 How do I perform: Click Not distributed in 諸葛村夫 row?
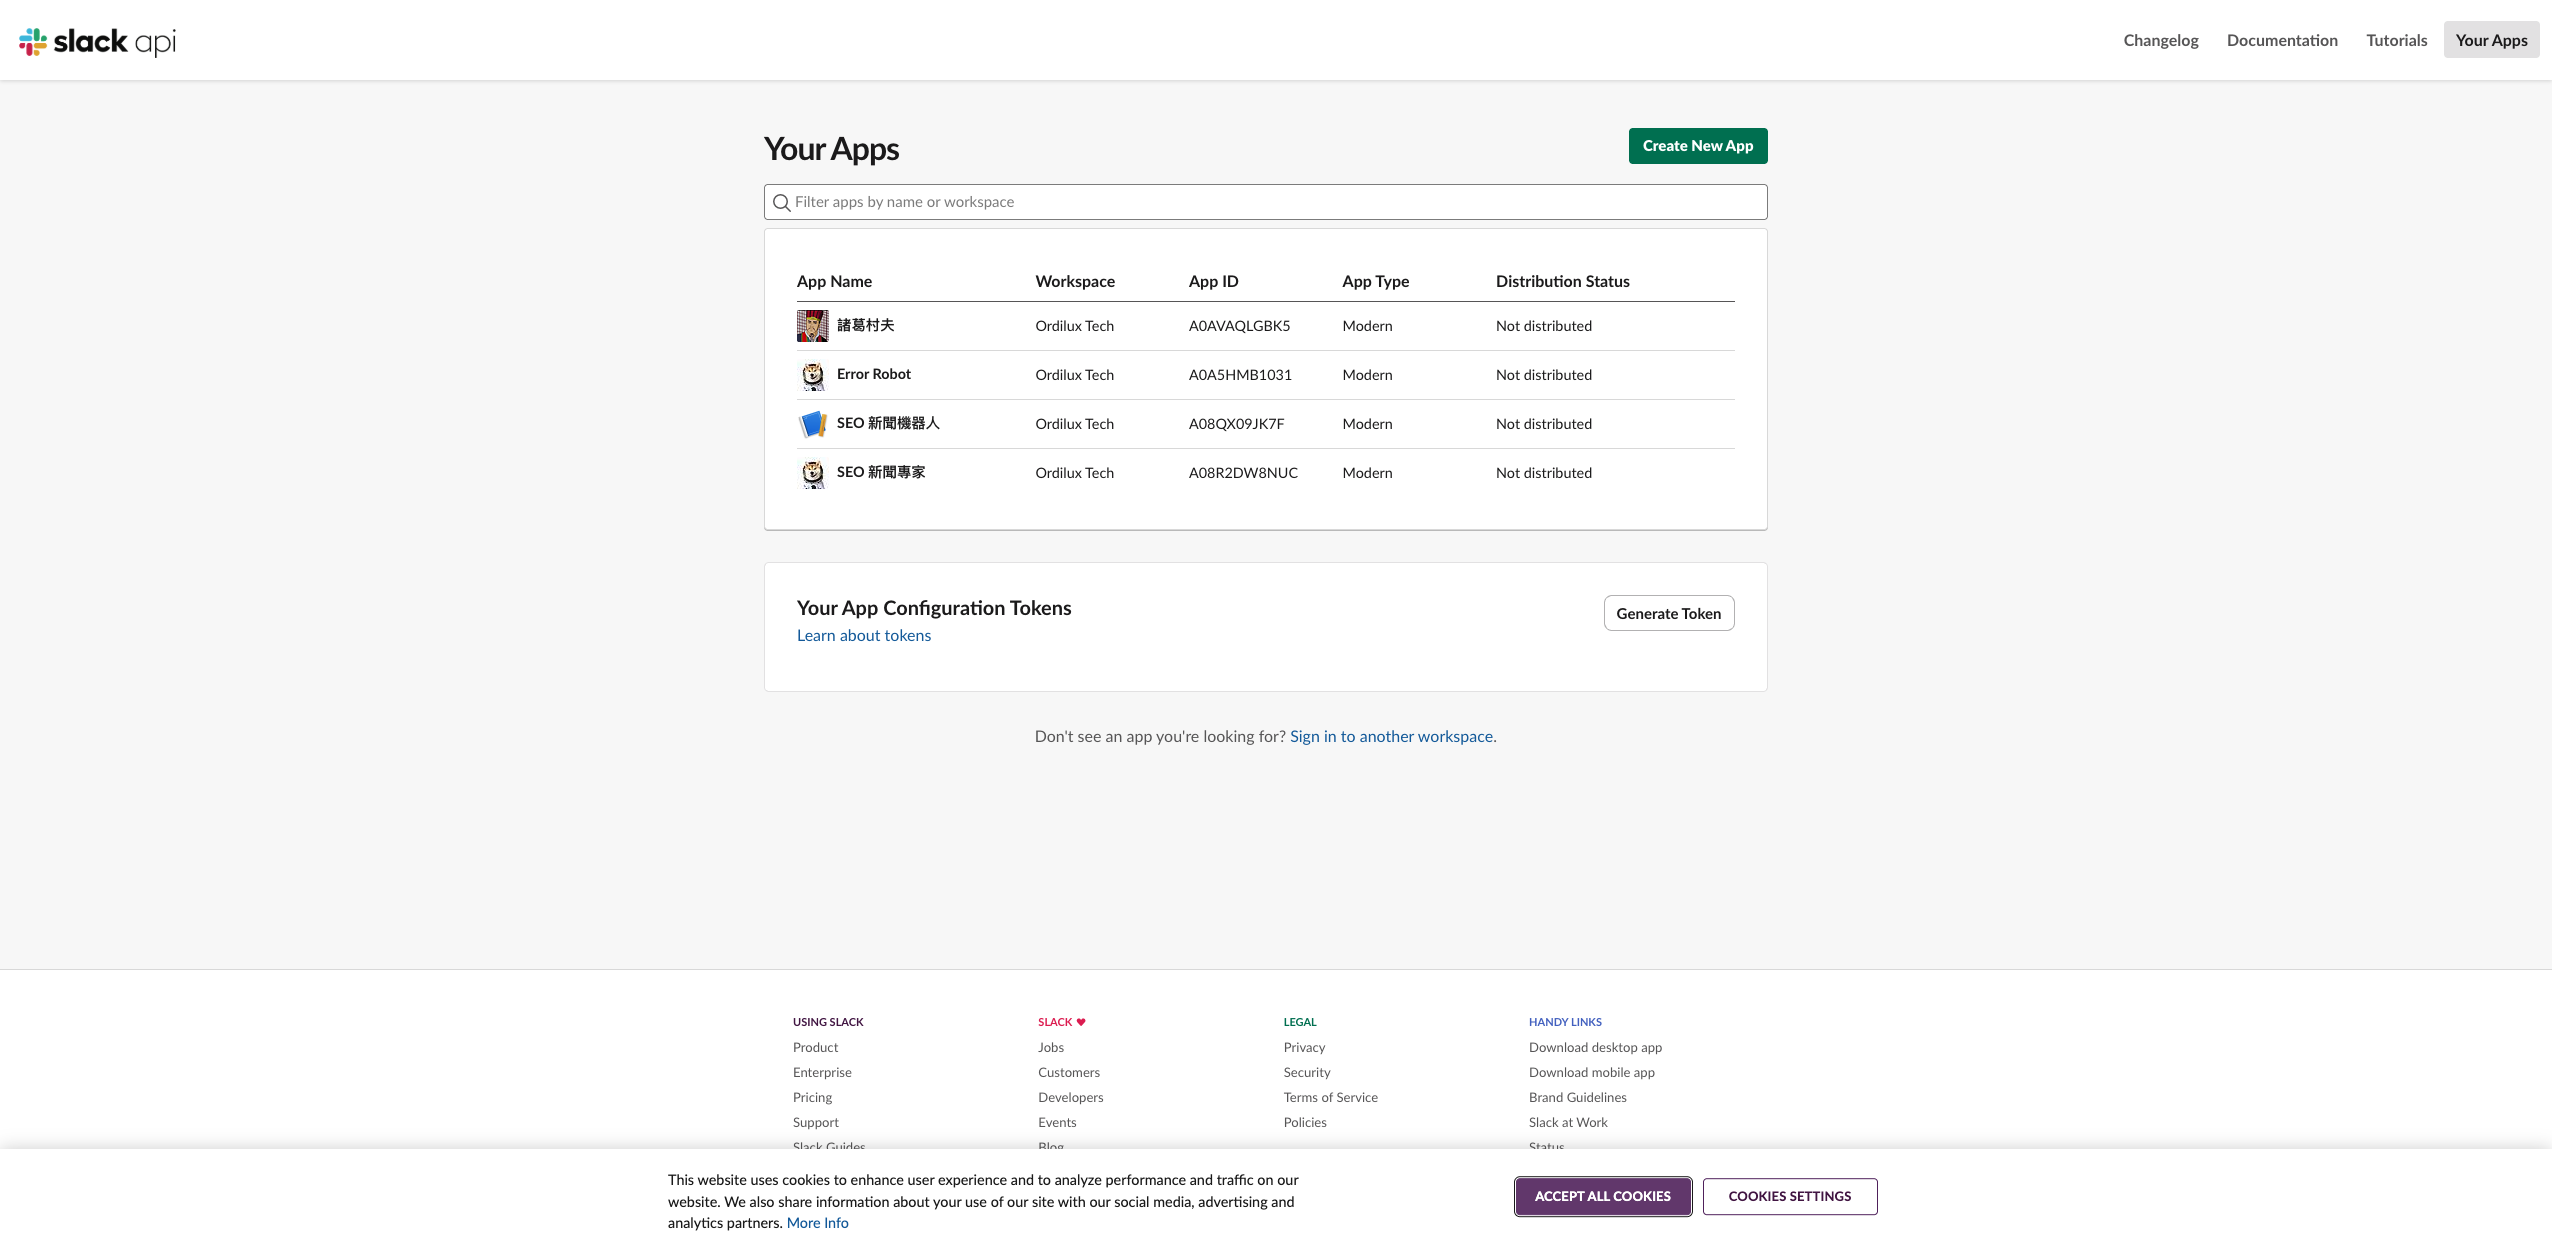[1543, 326]
